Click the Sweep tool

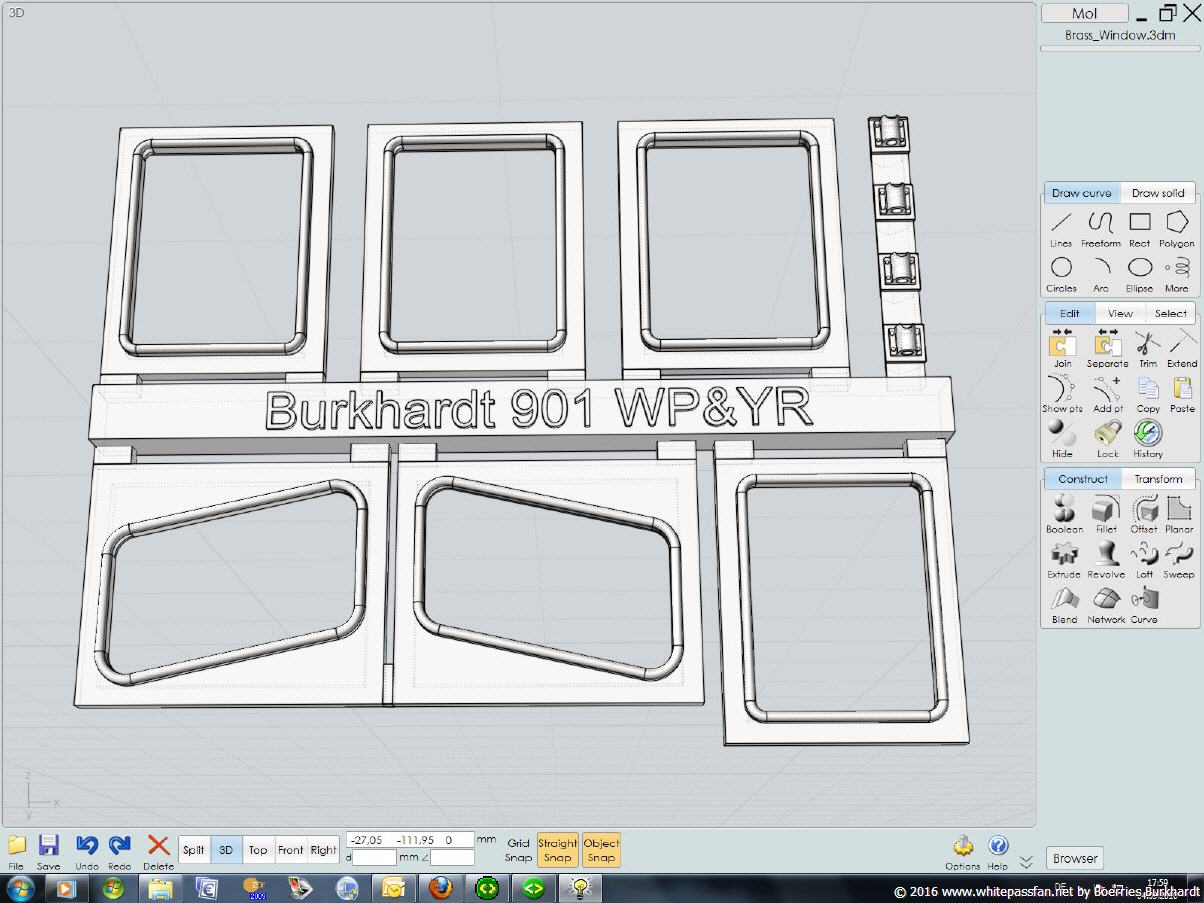point(1179,560)
